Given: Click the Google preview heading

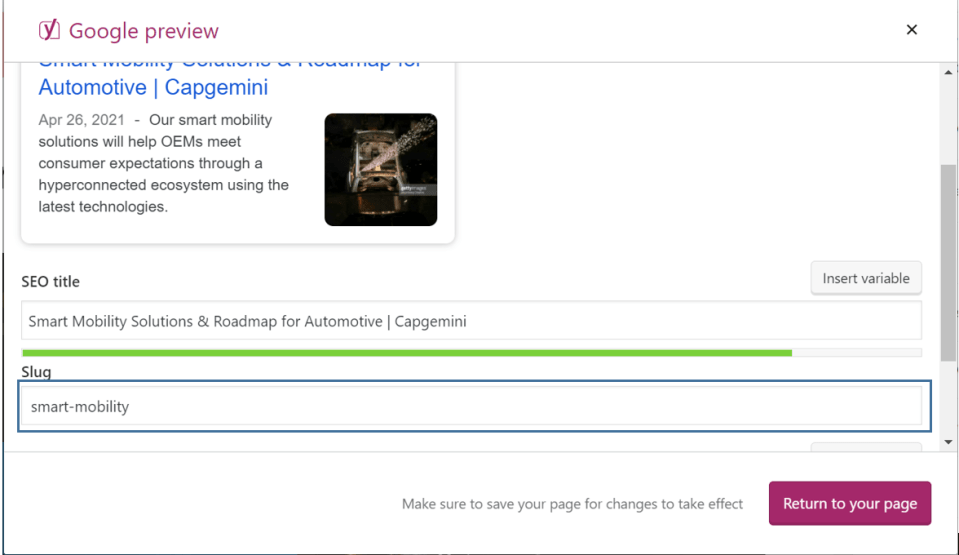Looking at the screenshot, I should coord(144,31).
